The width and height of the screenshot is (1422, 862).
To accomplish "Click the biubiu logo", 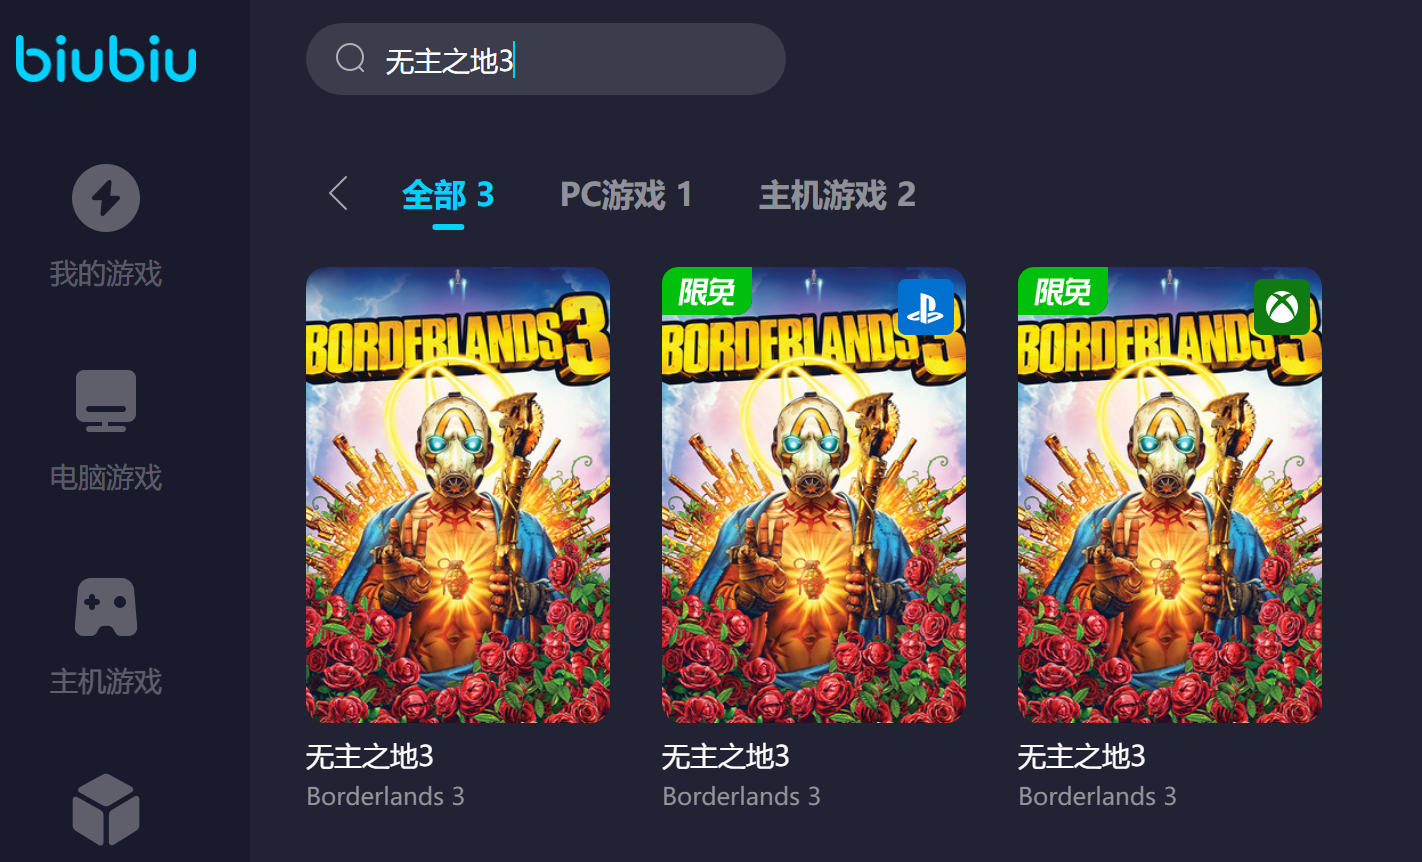I will tap(106, 58).
